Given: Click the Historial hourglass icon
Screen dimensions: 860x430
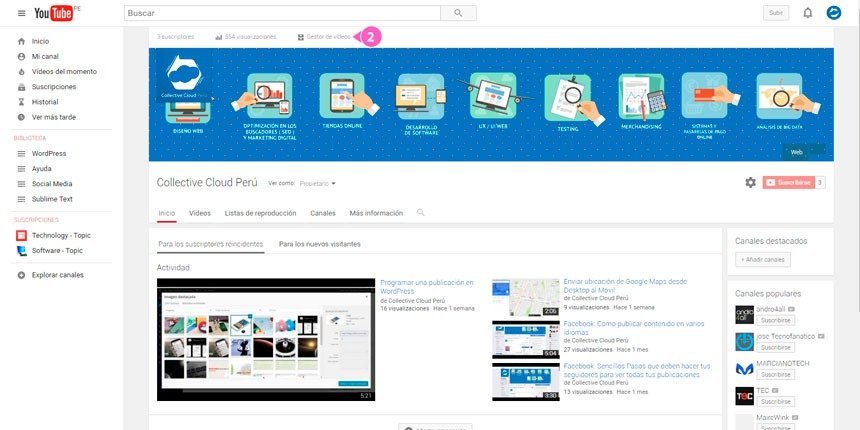Looking at the screenshot, I should (21, 102).
